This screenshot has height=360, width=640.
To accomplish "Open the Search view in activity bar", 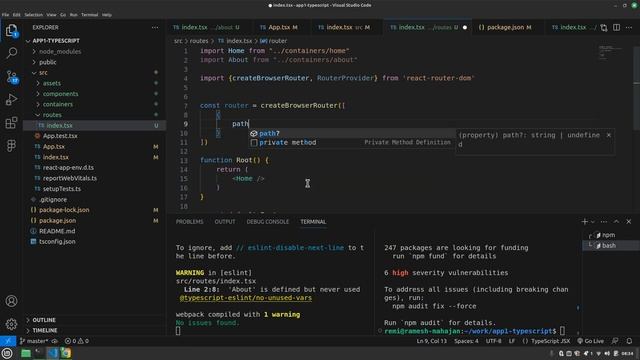I will tap(11, 53).
